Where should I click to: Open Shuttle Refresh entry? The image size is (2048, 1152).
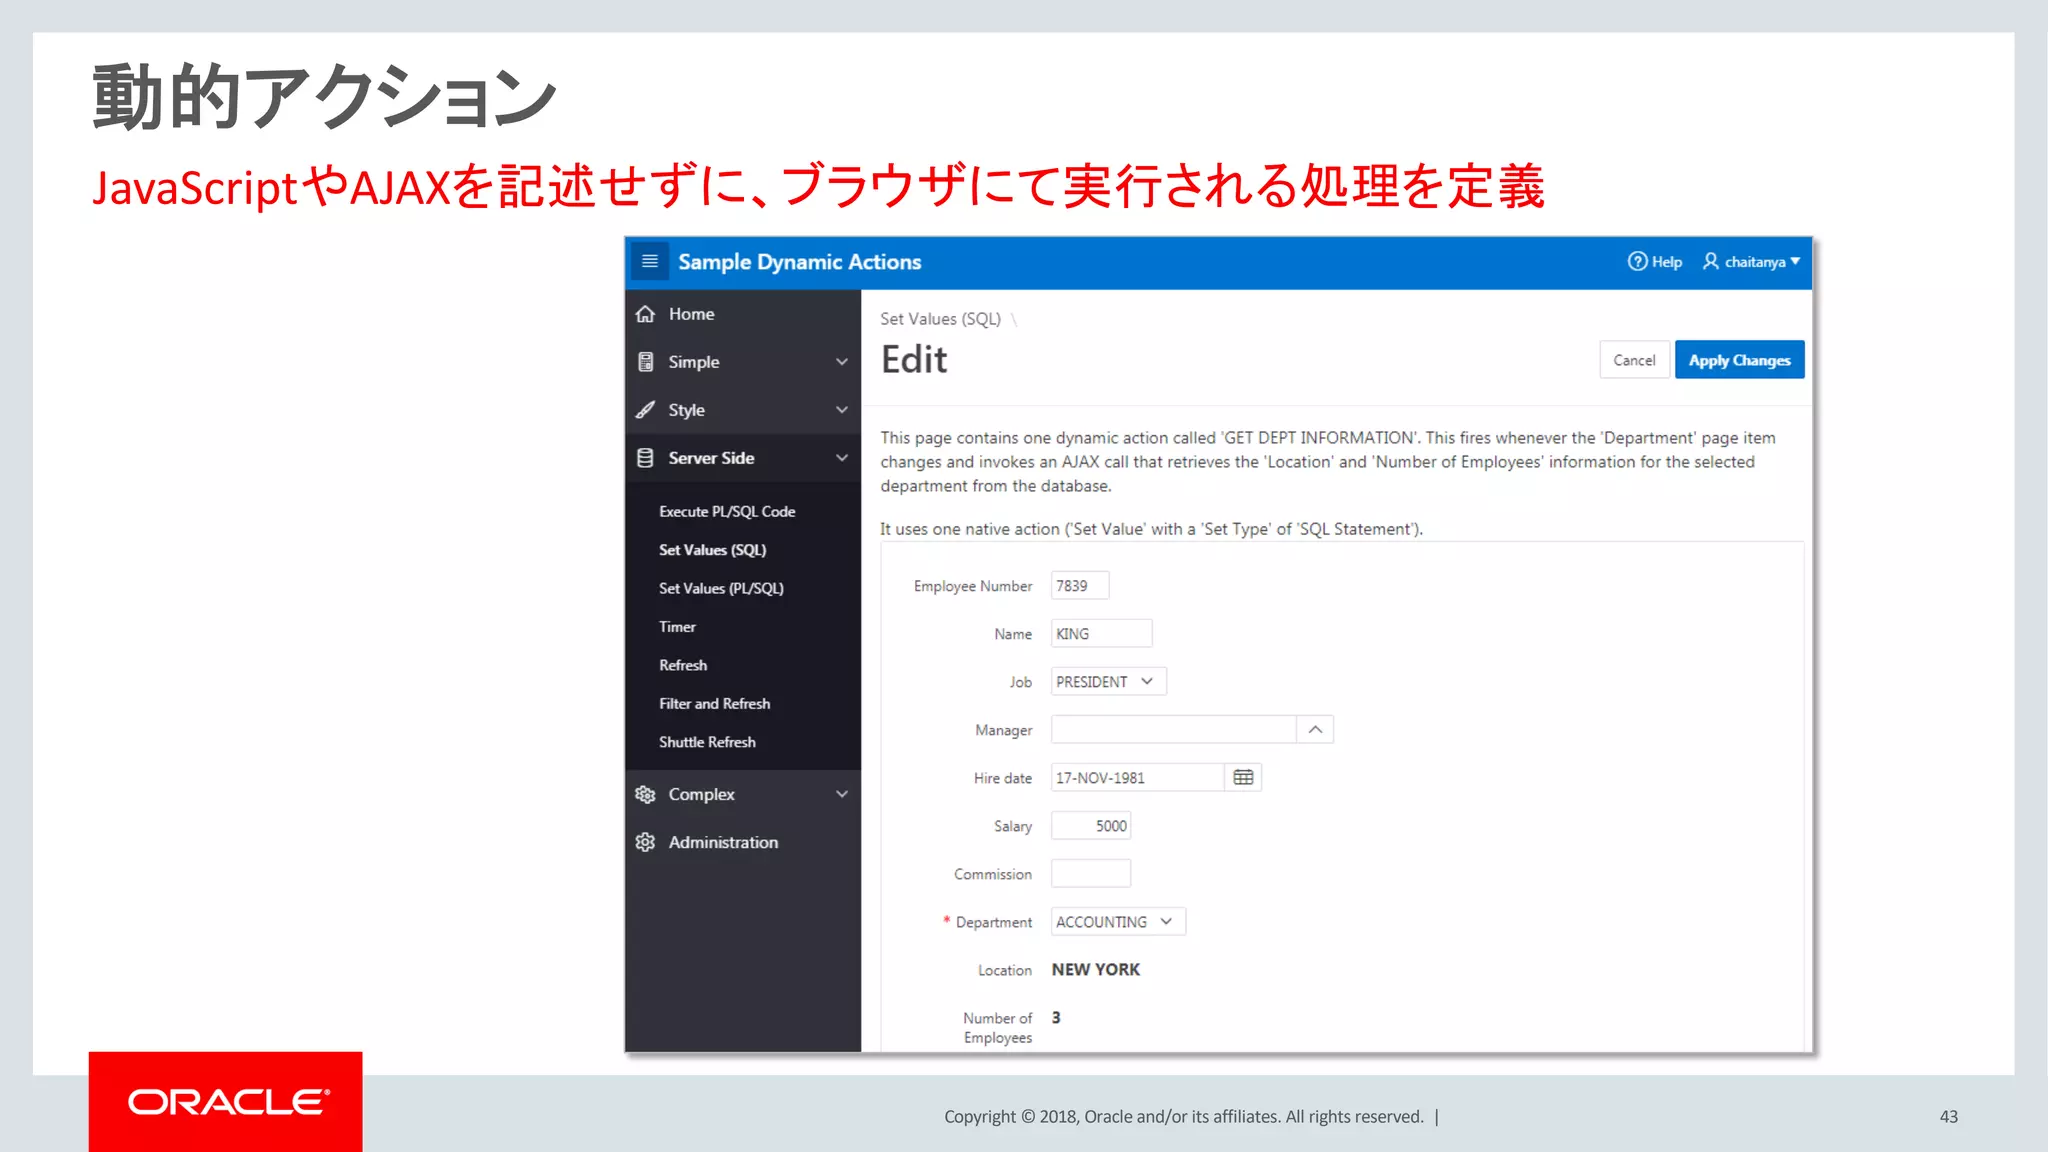coord(707,742)
